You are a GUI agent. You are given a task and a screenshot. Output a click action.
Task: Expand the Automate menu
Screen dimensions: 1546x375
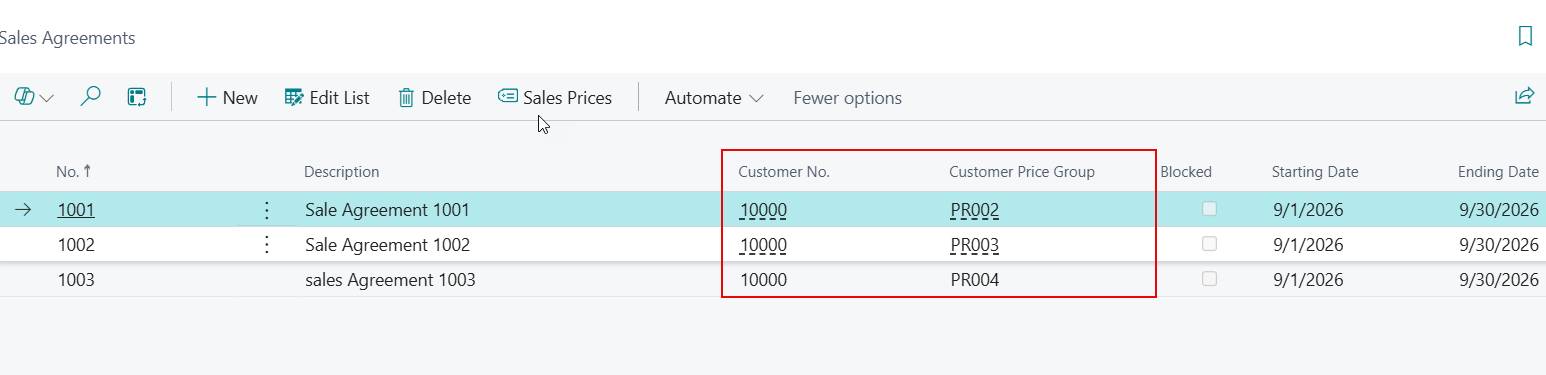(x=714, y=97)
